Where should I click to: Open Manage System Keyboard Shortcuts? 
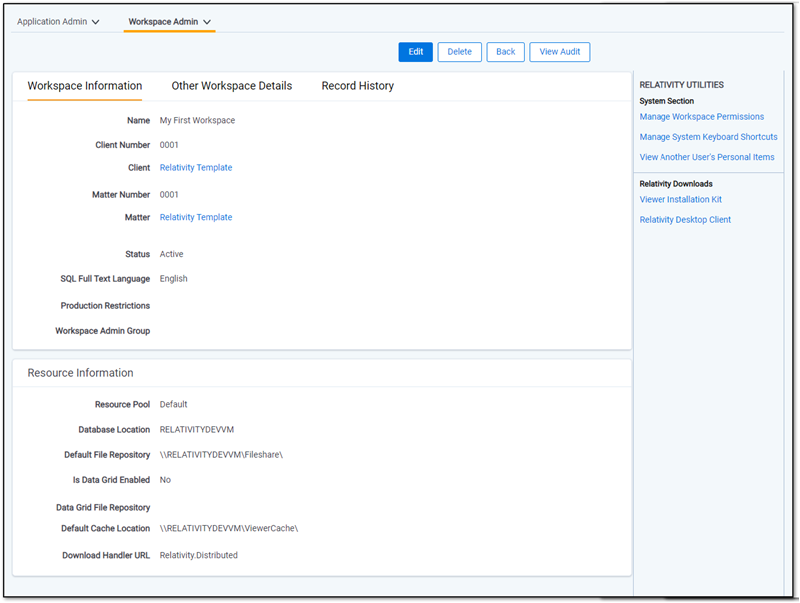[x=708, y=137]
